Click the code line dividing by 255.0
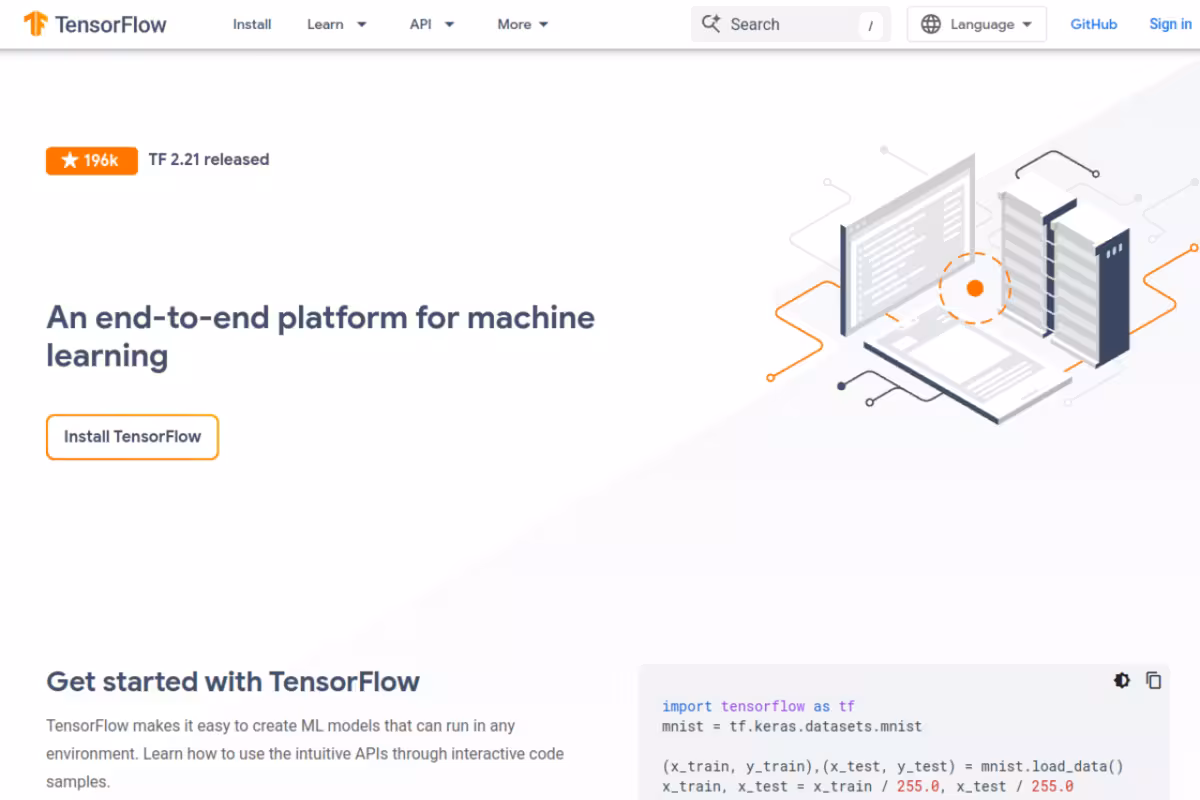 [868, 786]
